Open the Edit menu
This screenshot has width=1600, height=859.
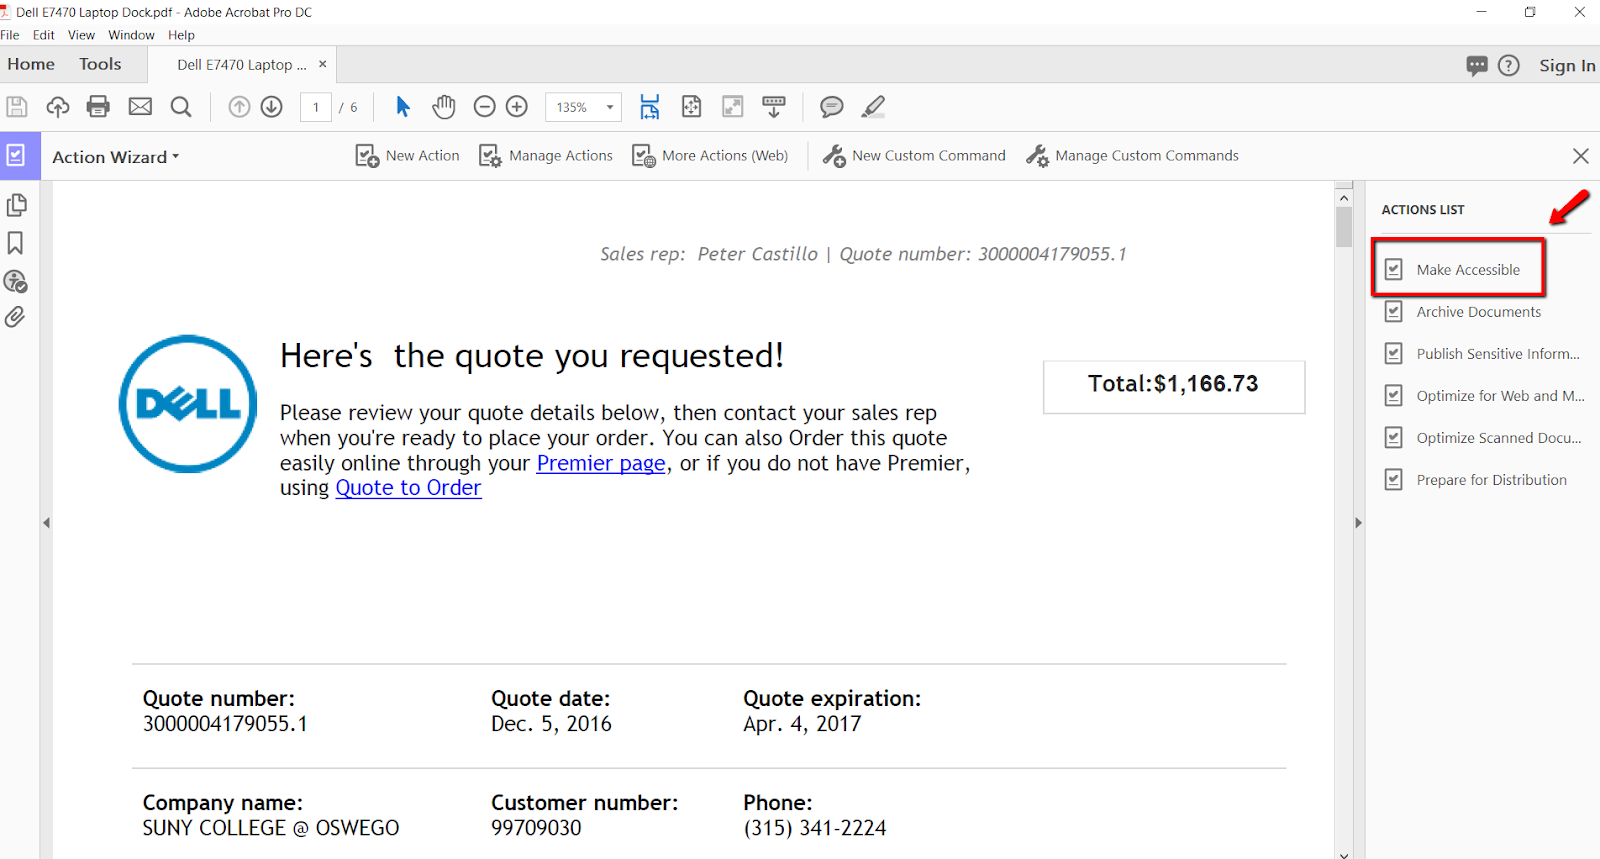coord(44,35)
